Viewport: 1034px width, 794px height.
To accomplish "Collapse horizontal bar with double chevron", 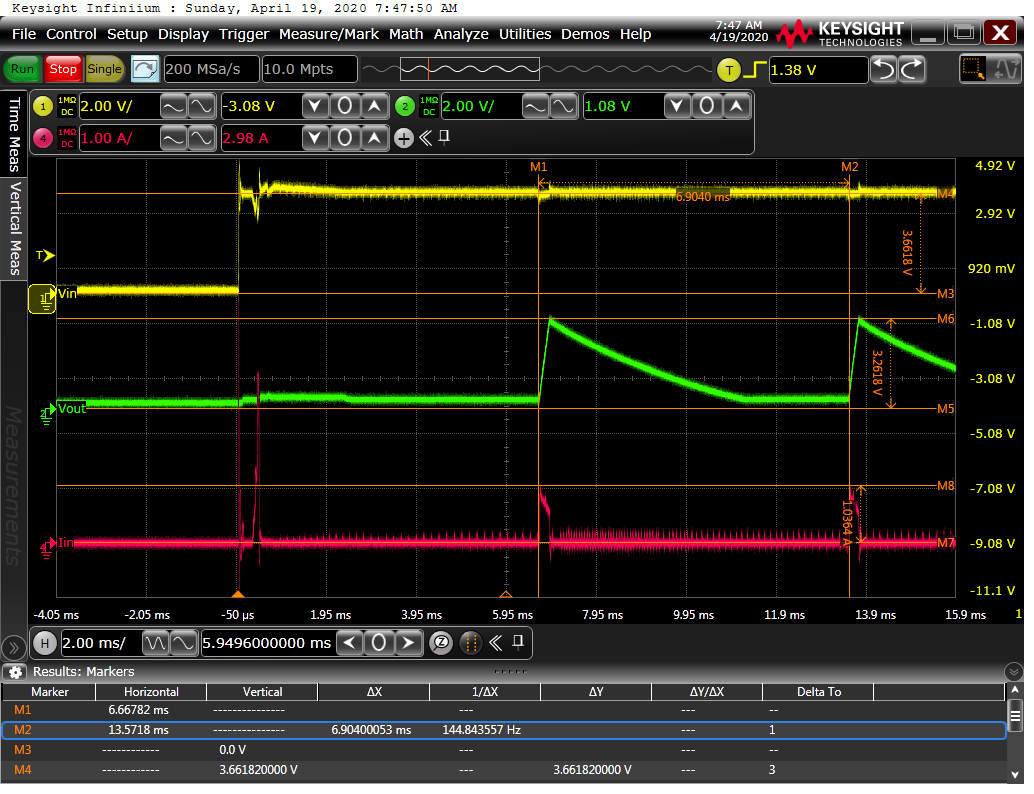I will point(496,643).
